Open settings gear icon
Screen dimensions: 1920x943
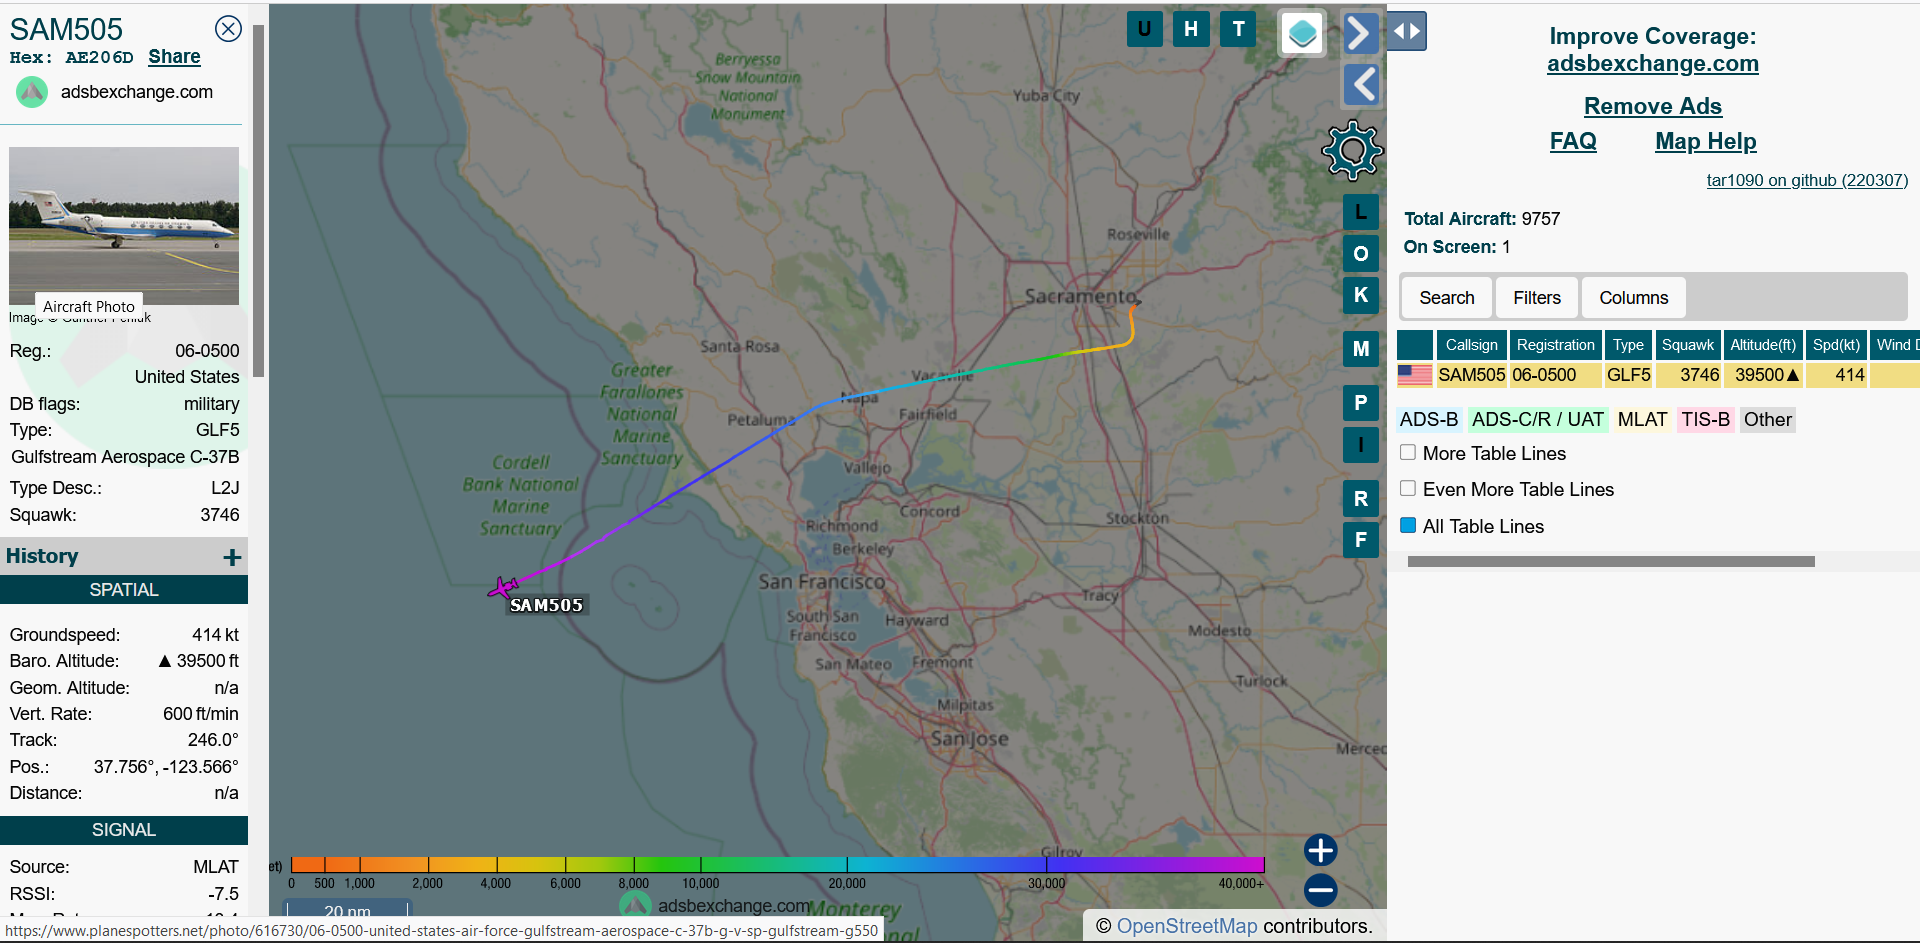pyautogui.click(x=1352, y=150)
